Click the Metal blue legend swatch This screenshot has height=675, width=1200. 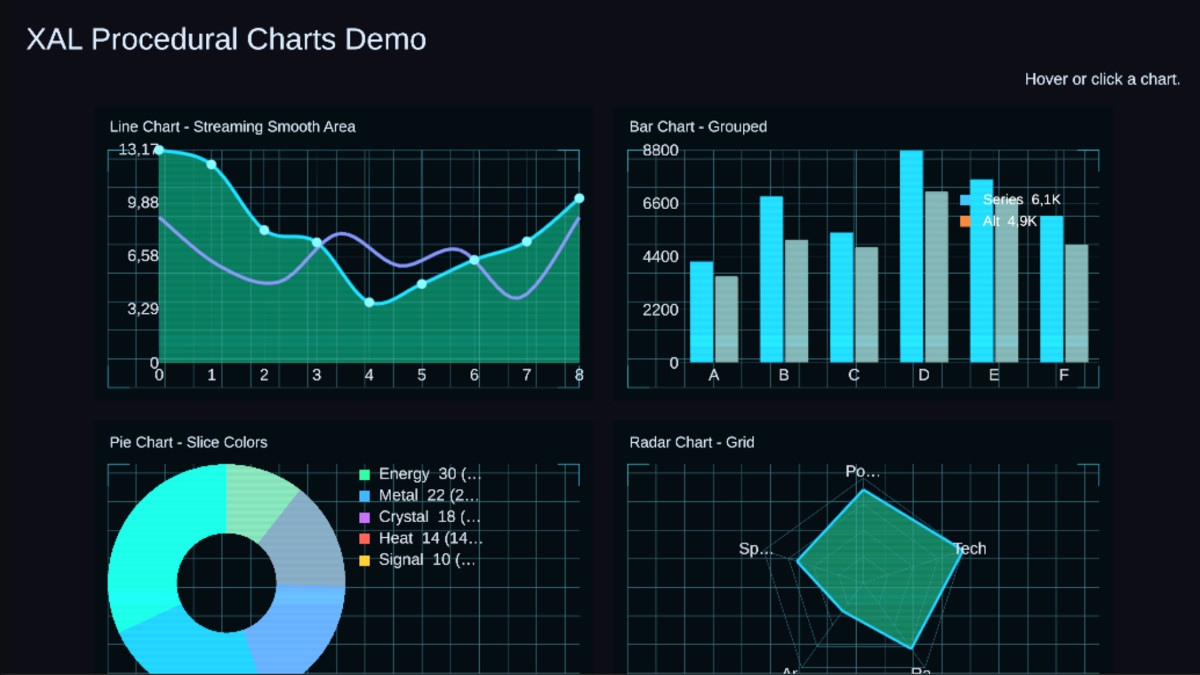pyautogui.click(x=364, y=496)
